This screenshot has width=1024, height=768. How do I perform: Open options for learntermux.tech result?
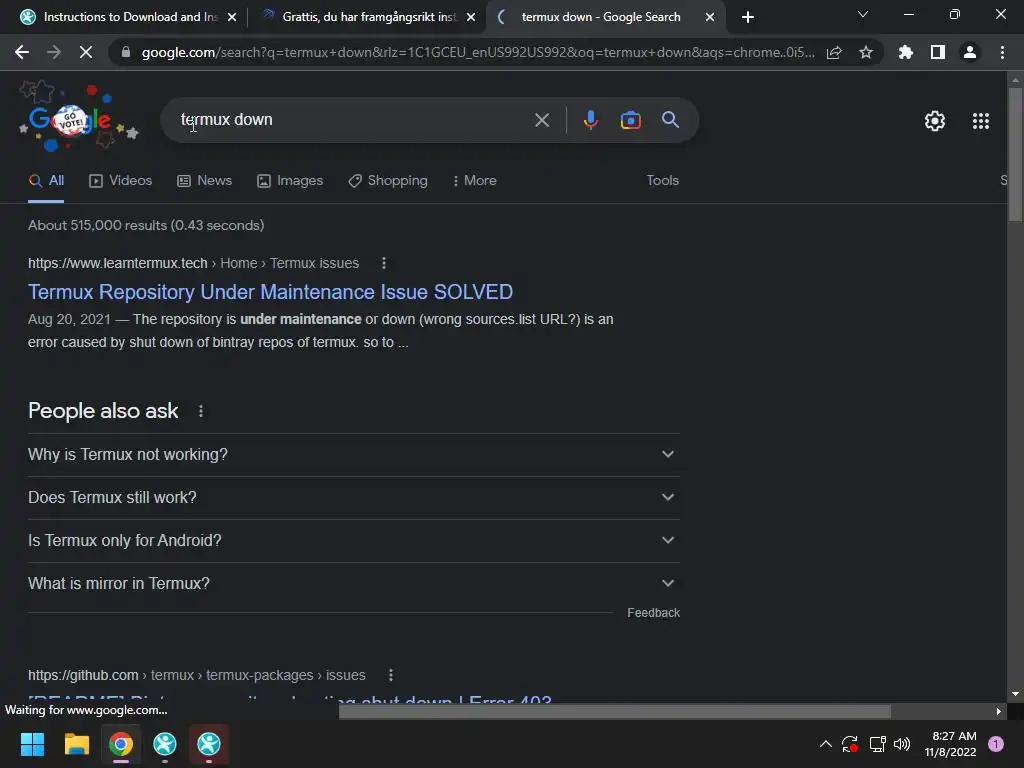tap(384, 263)
